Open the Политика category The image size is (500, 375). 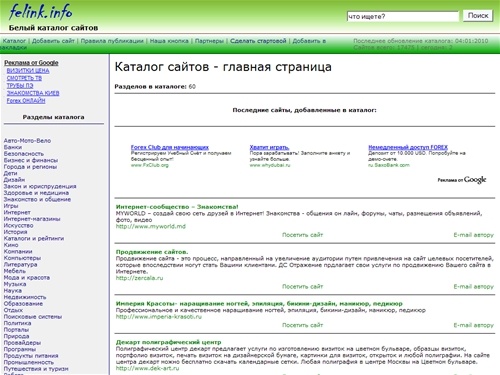pyautogui.click(x=17, y=323)
